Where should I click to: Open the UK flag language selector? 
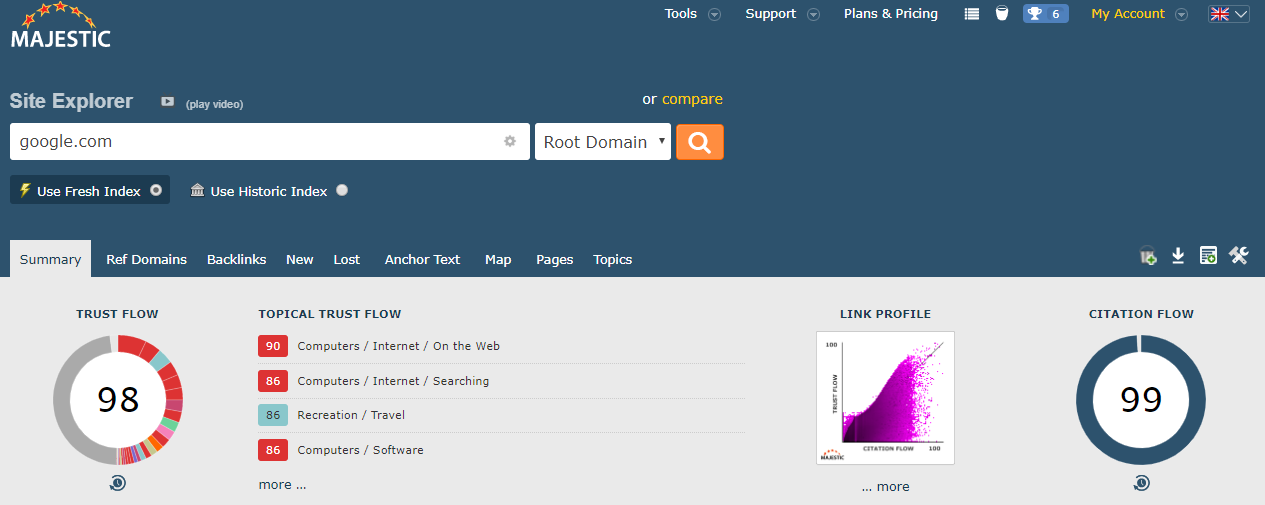point(1229,14)
